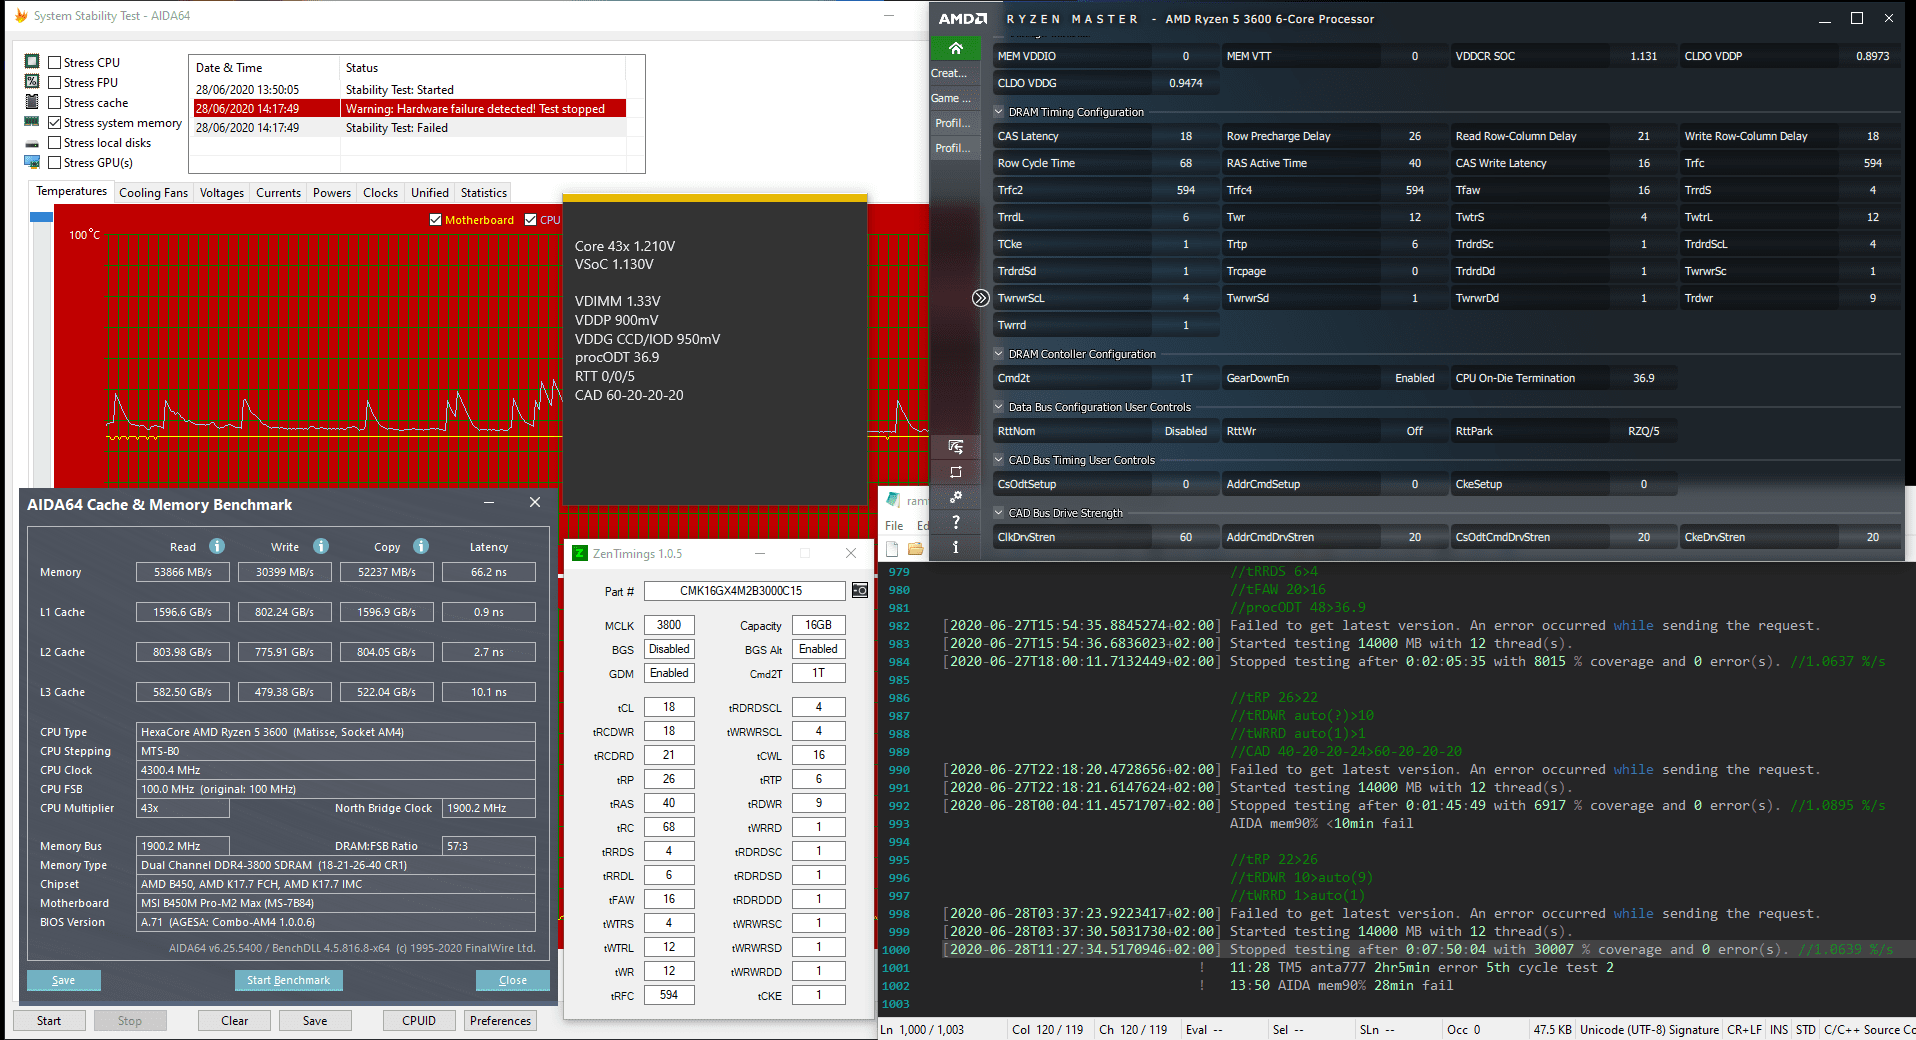
Task: Switch to Voltages tab
Action: click(x=222, y=193)
